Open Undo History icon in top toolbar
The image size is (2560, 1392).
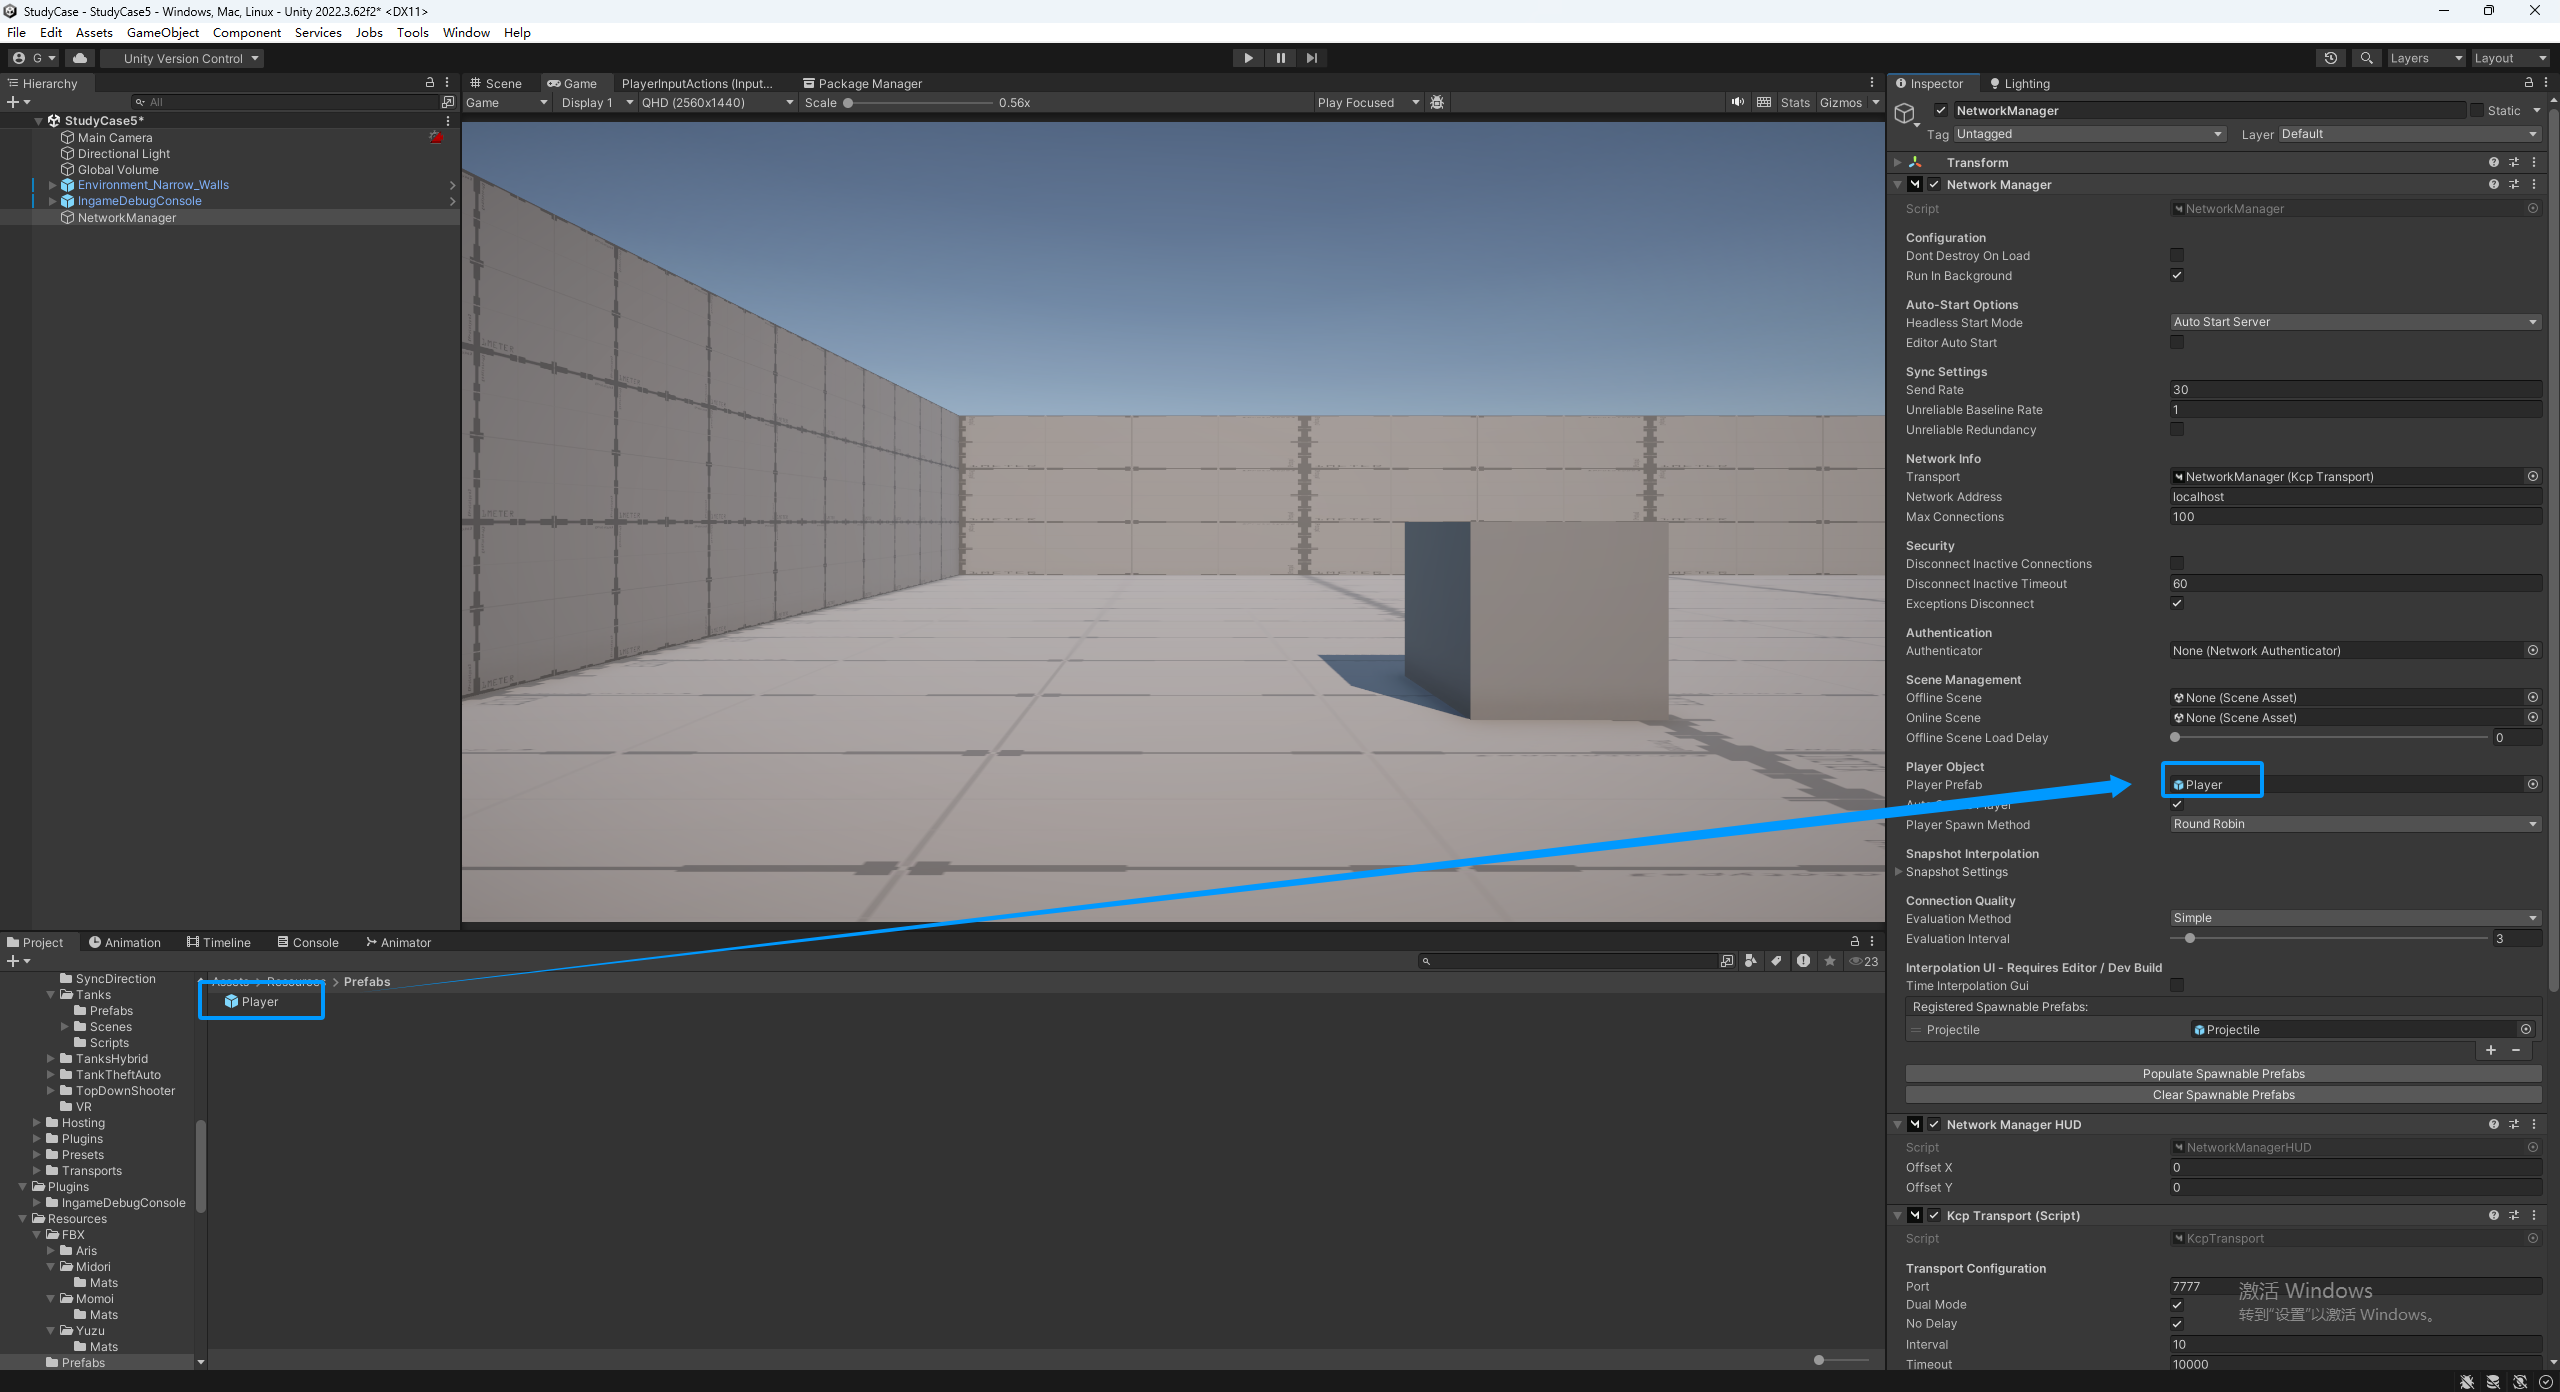[2330, 58]
